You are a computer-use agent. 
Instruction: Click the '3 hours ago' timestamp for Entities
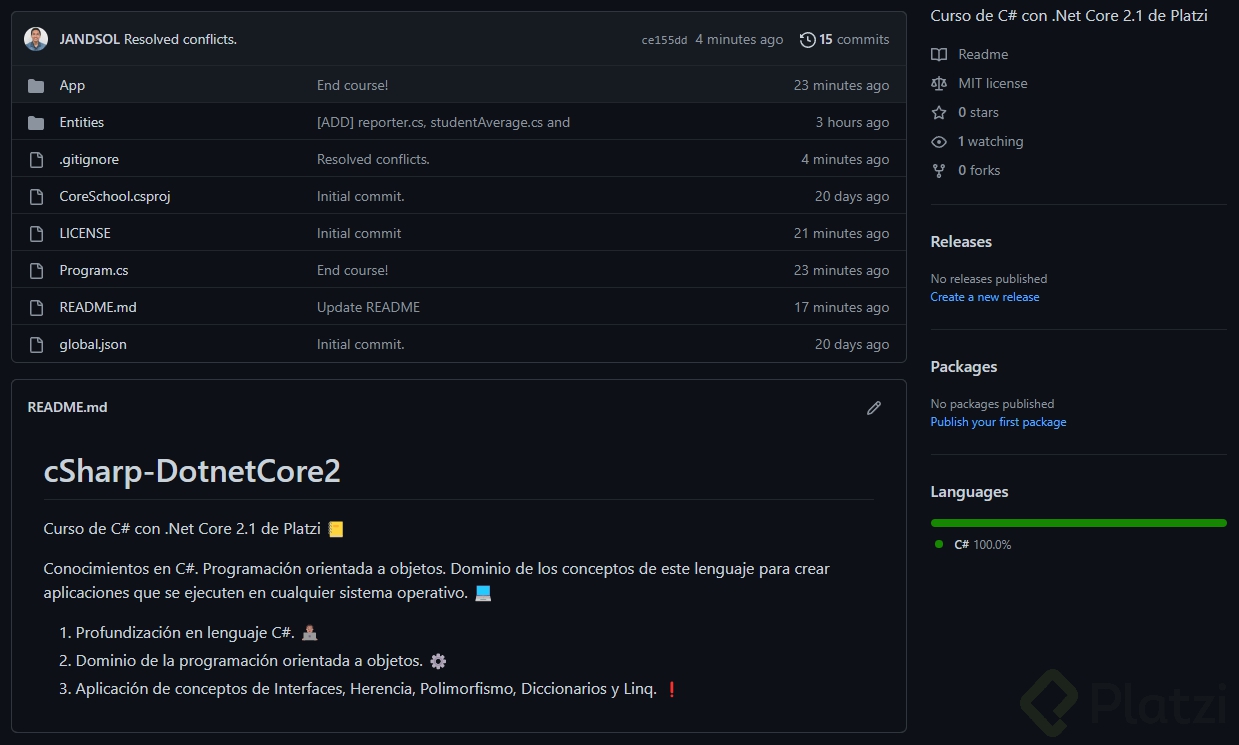(x=852, y=123)
